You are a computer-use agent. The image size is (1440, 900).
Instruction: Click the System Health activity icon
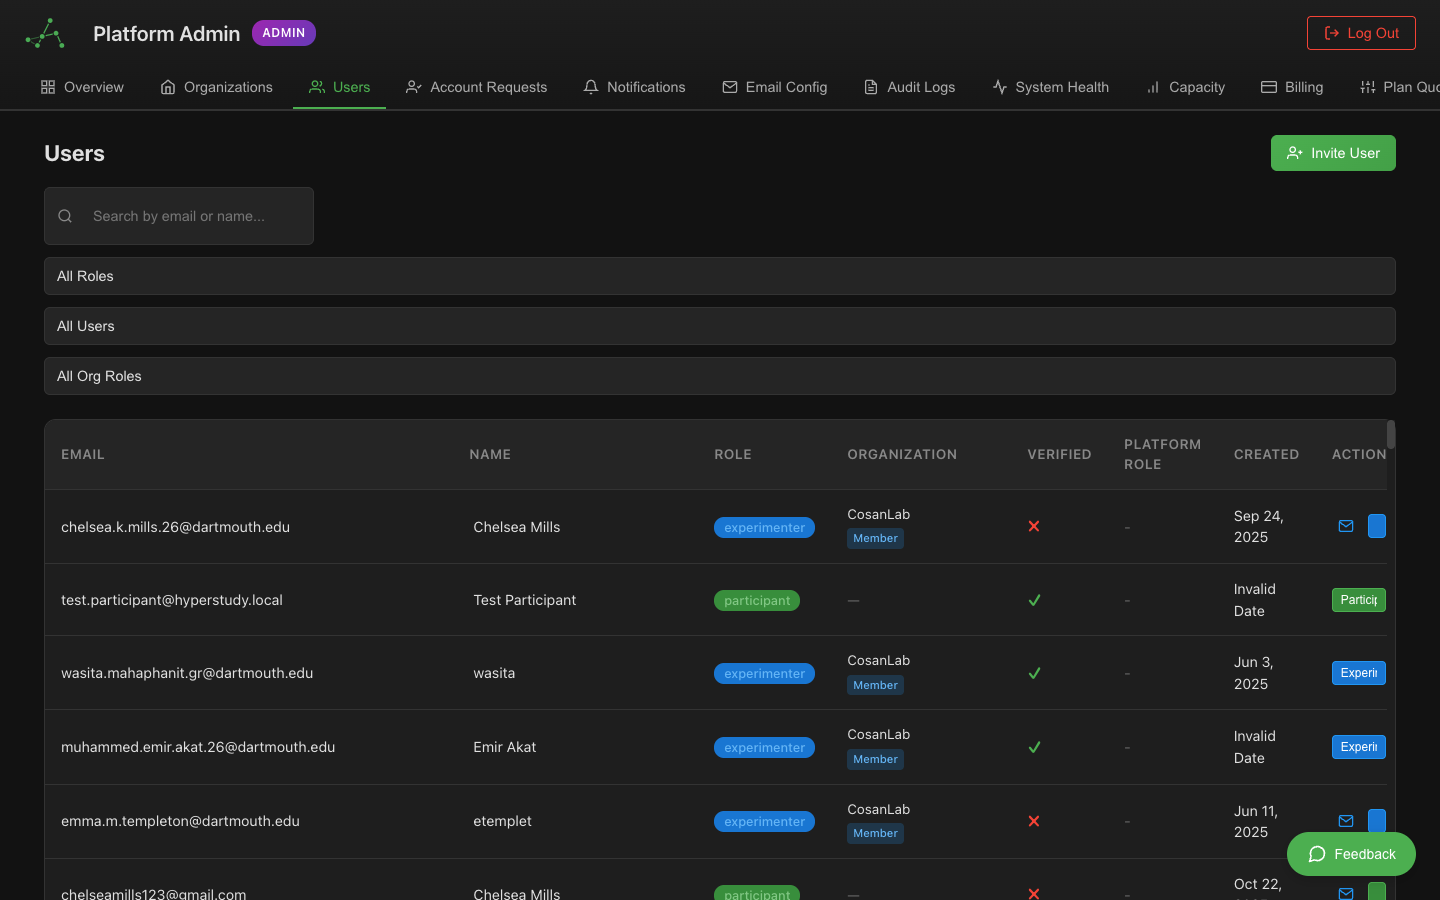pyautogui.click(x=999, y=87)
